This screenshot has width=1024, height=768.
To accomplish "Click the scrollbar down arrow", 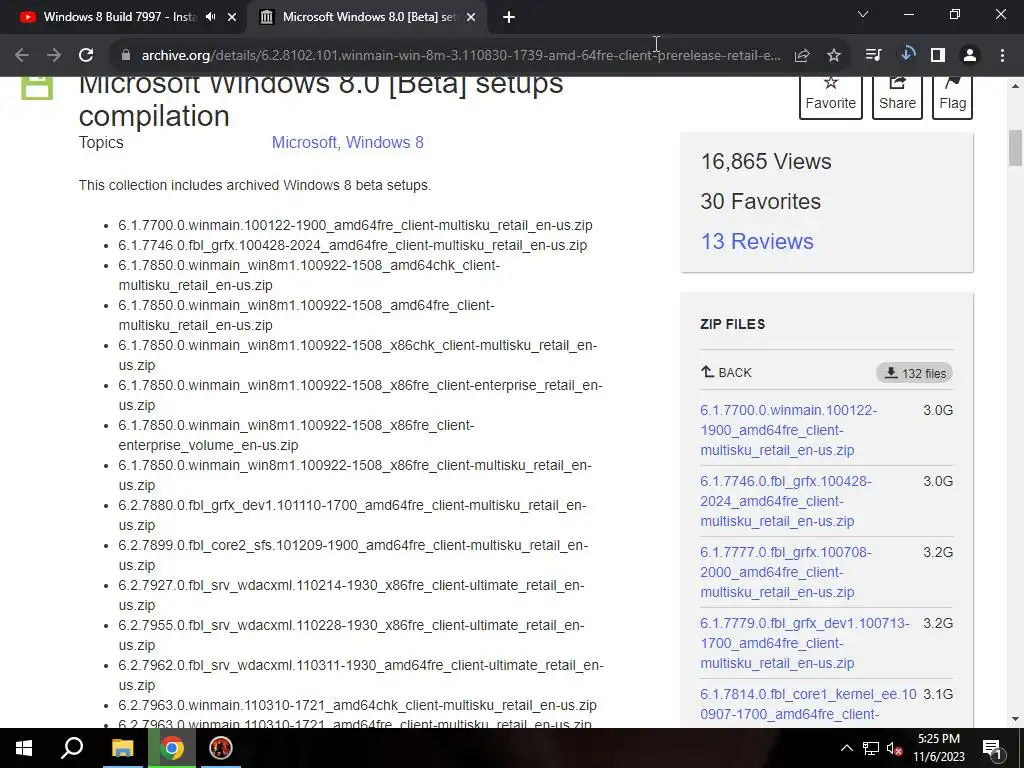I will click(x=1016, y=720).
